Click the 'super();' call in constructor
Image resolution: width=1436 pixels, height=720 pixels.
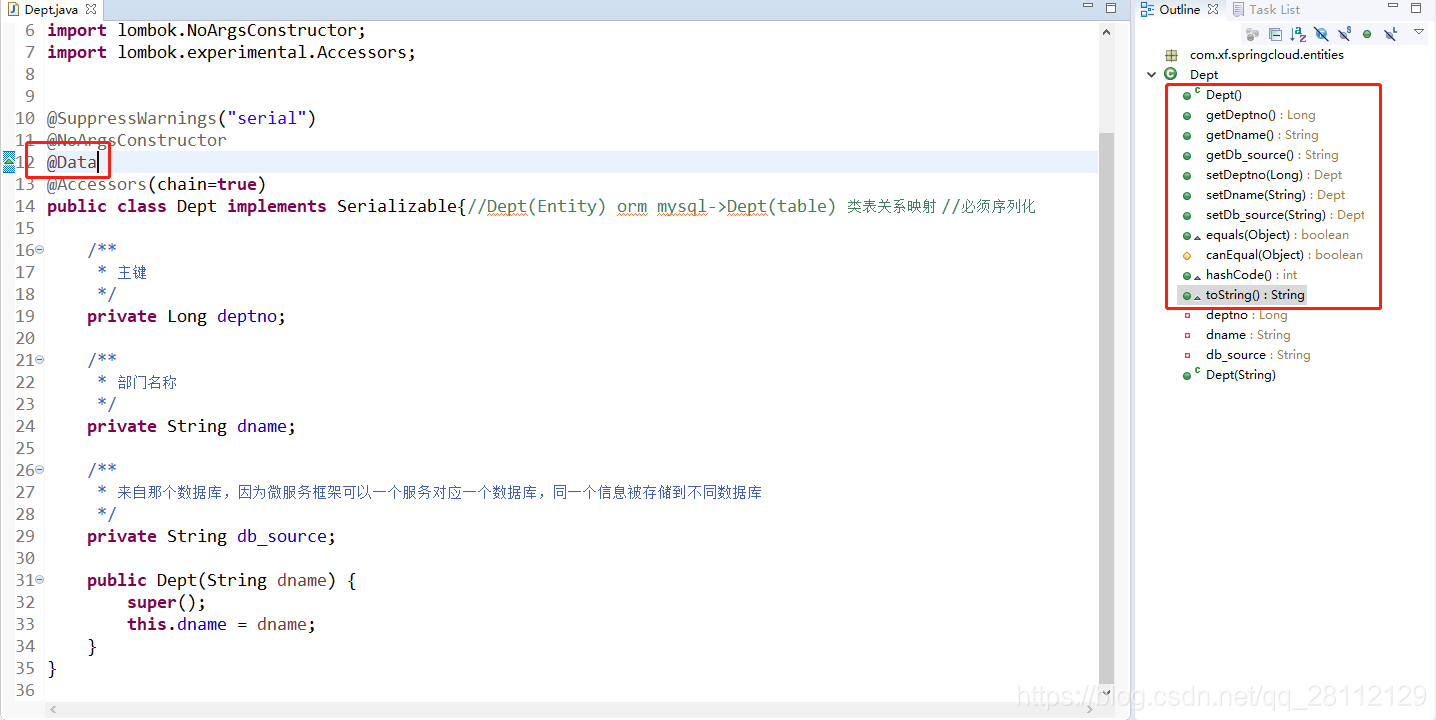click(166, 602)
